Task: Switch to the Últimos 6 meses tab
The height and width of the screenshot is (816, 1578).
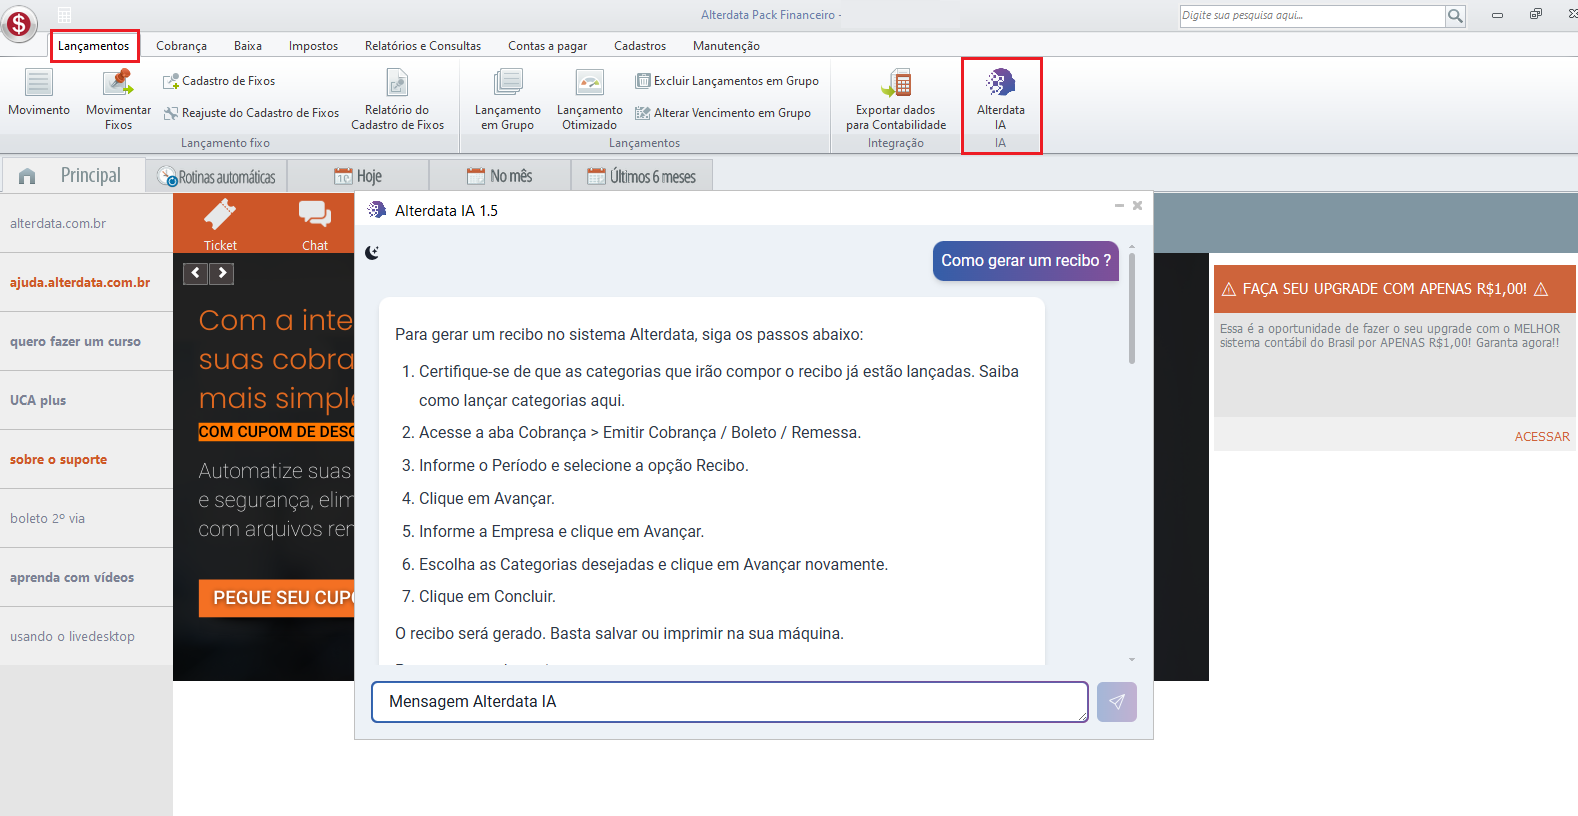Action: (x=642, y=177)
